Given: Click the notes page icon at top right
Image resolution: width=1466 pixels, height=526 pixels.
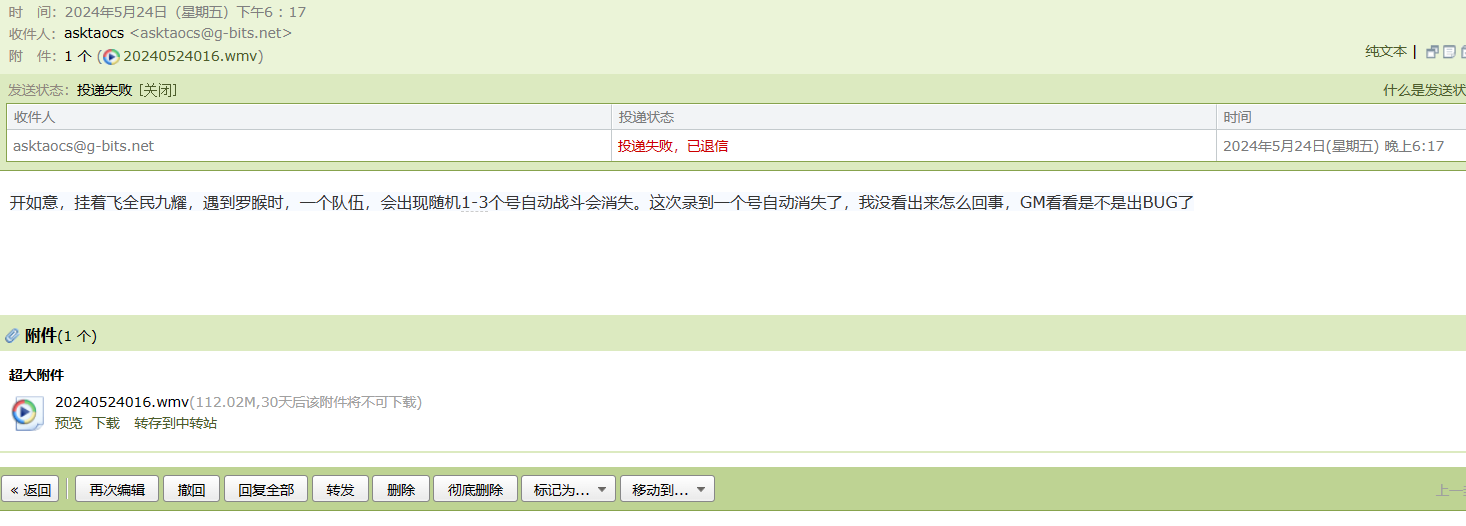Looking at the screenshot, I should click(1449, 52).
